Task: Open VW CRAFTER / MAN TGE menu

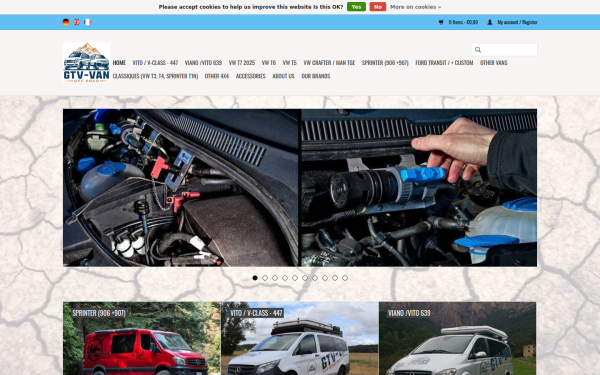Action: click(329, 63)
